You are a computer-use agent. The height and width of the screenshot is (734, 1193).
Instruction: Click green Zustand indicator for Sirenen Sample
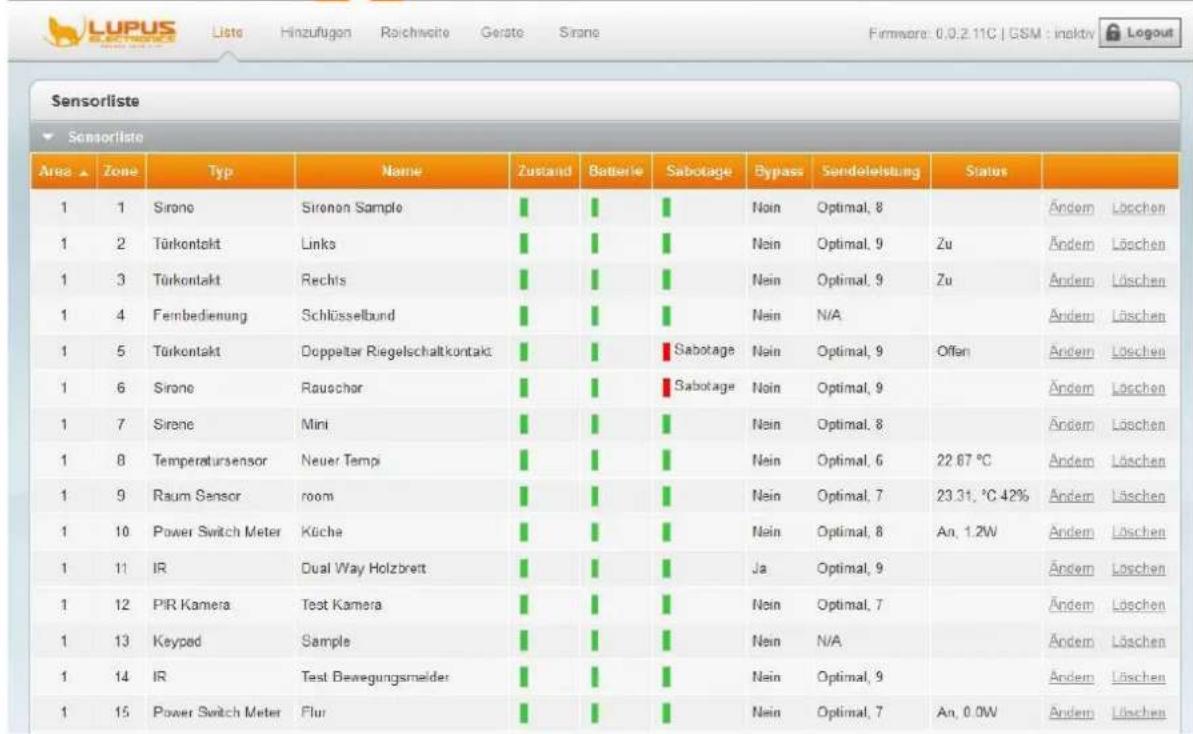coord(523,208)
